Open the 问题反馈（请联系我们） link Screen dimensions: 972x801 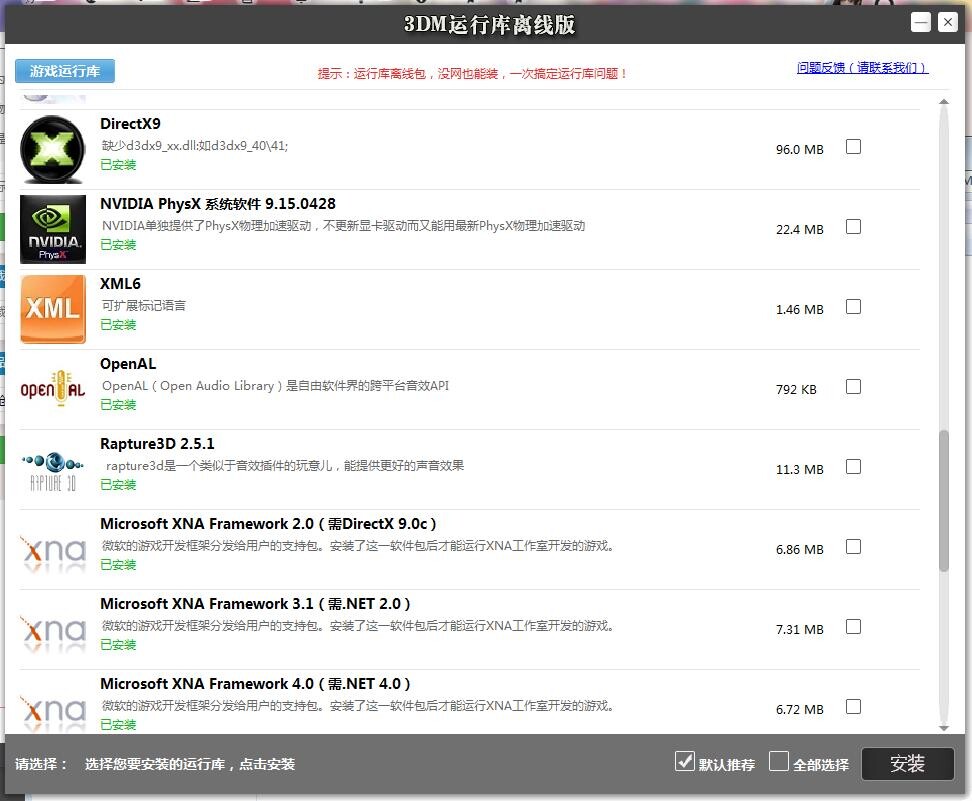click(x=862, y=68)
